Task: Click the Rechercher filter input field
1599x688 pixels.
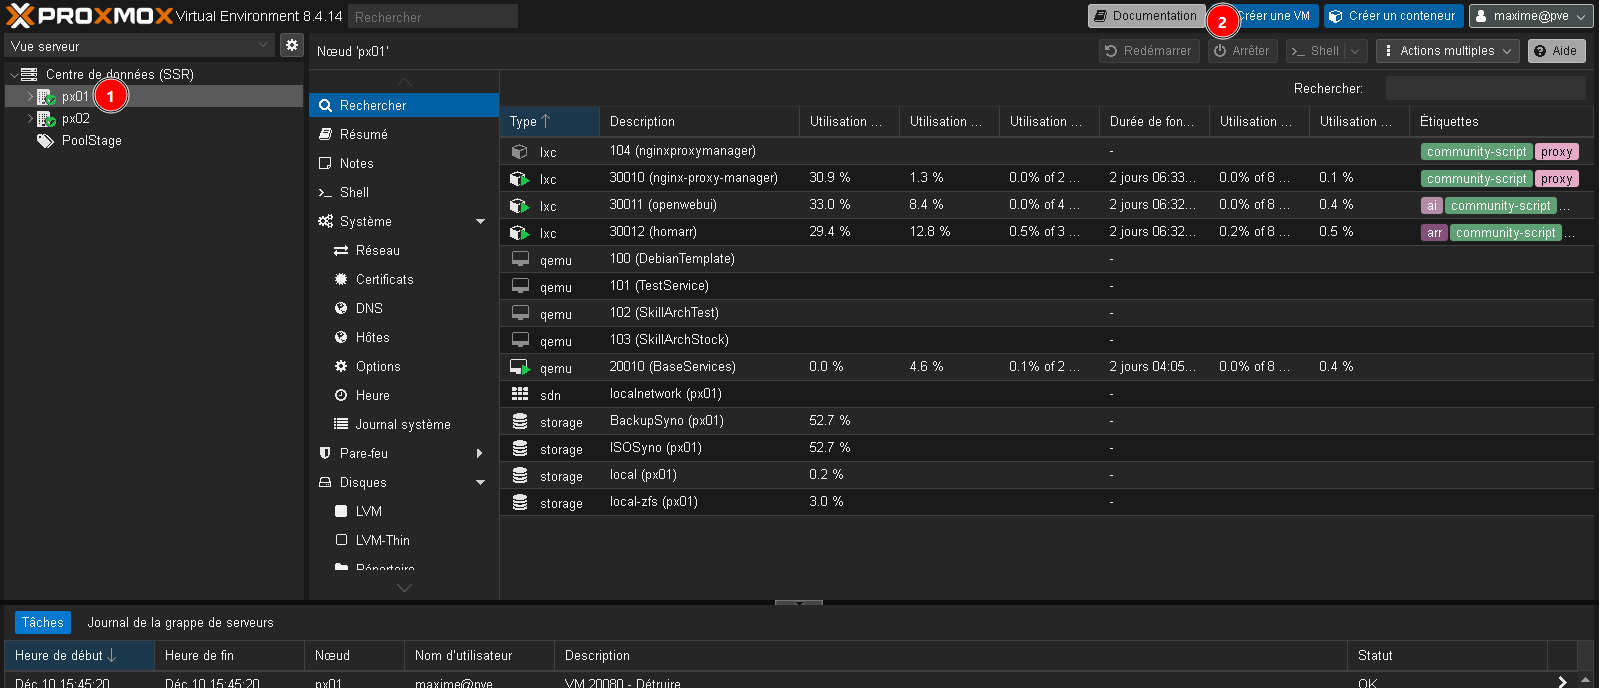Action: click(1485, 89)
